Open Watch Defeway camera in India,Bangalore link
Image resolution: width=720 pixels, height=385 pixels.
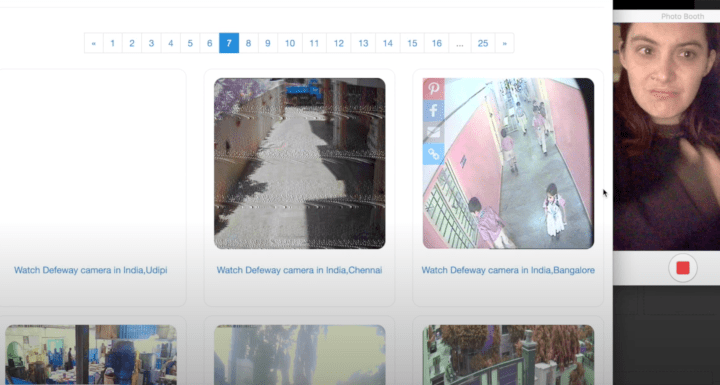508,270
